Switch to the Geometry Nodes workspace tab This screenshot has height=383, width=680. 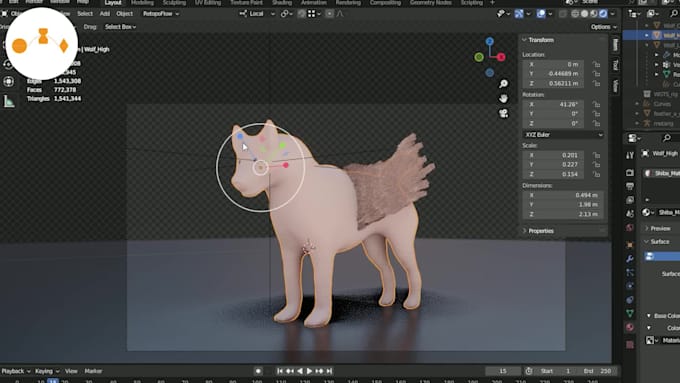431,3
